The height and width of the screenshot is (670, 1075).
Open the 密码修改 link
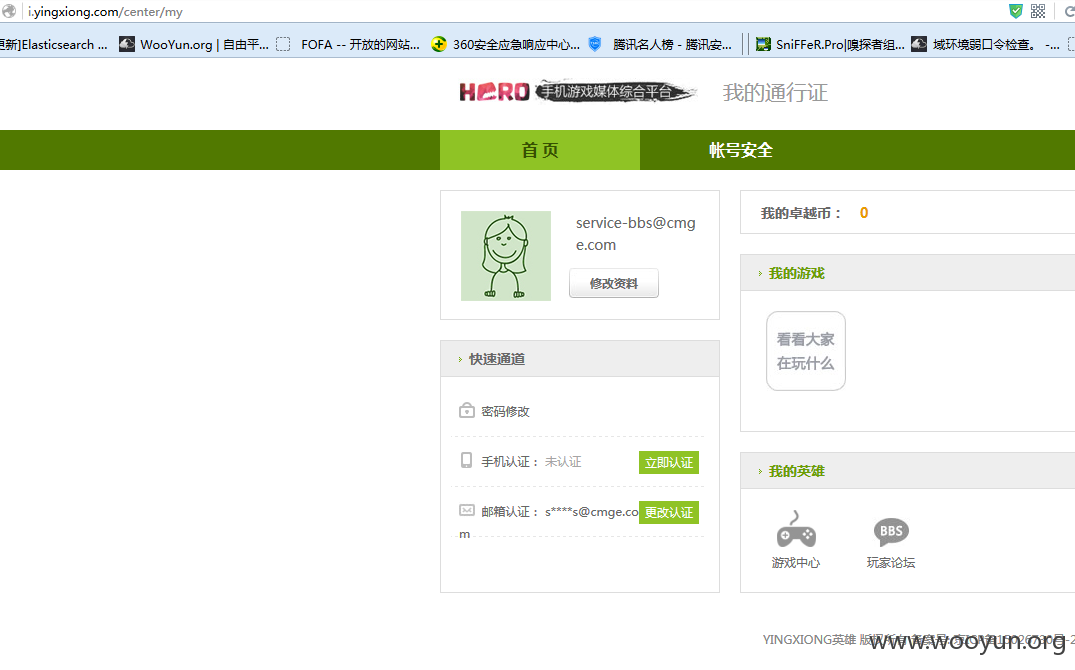point(505,411)
